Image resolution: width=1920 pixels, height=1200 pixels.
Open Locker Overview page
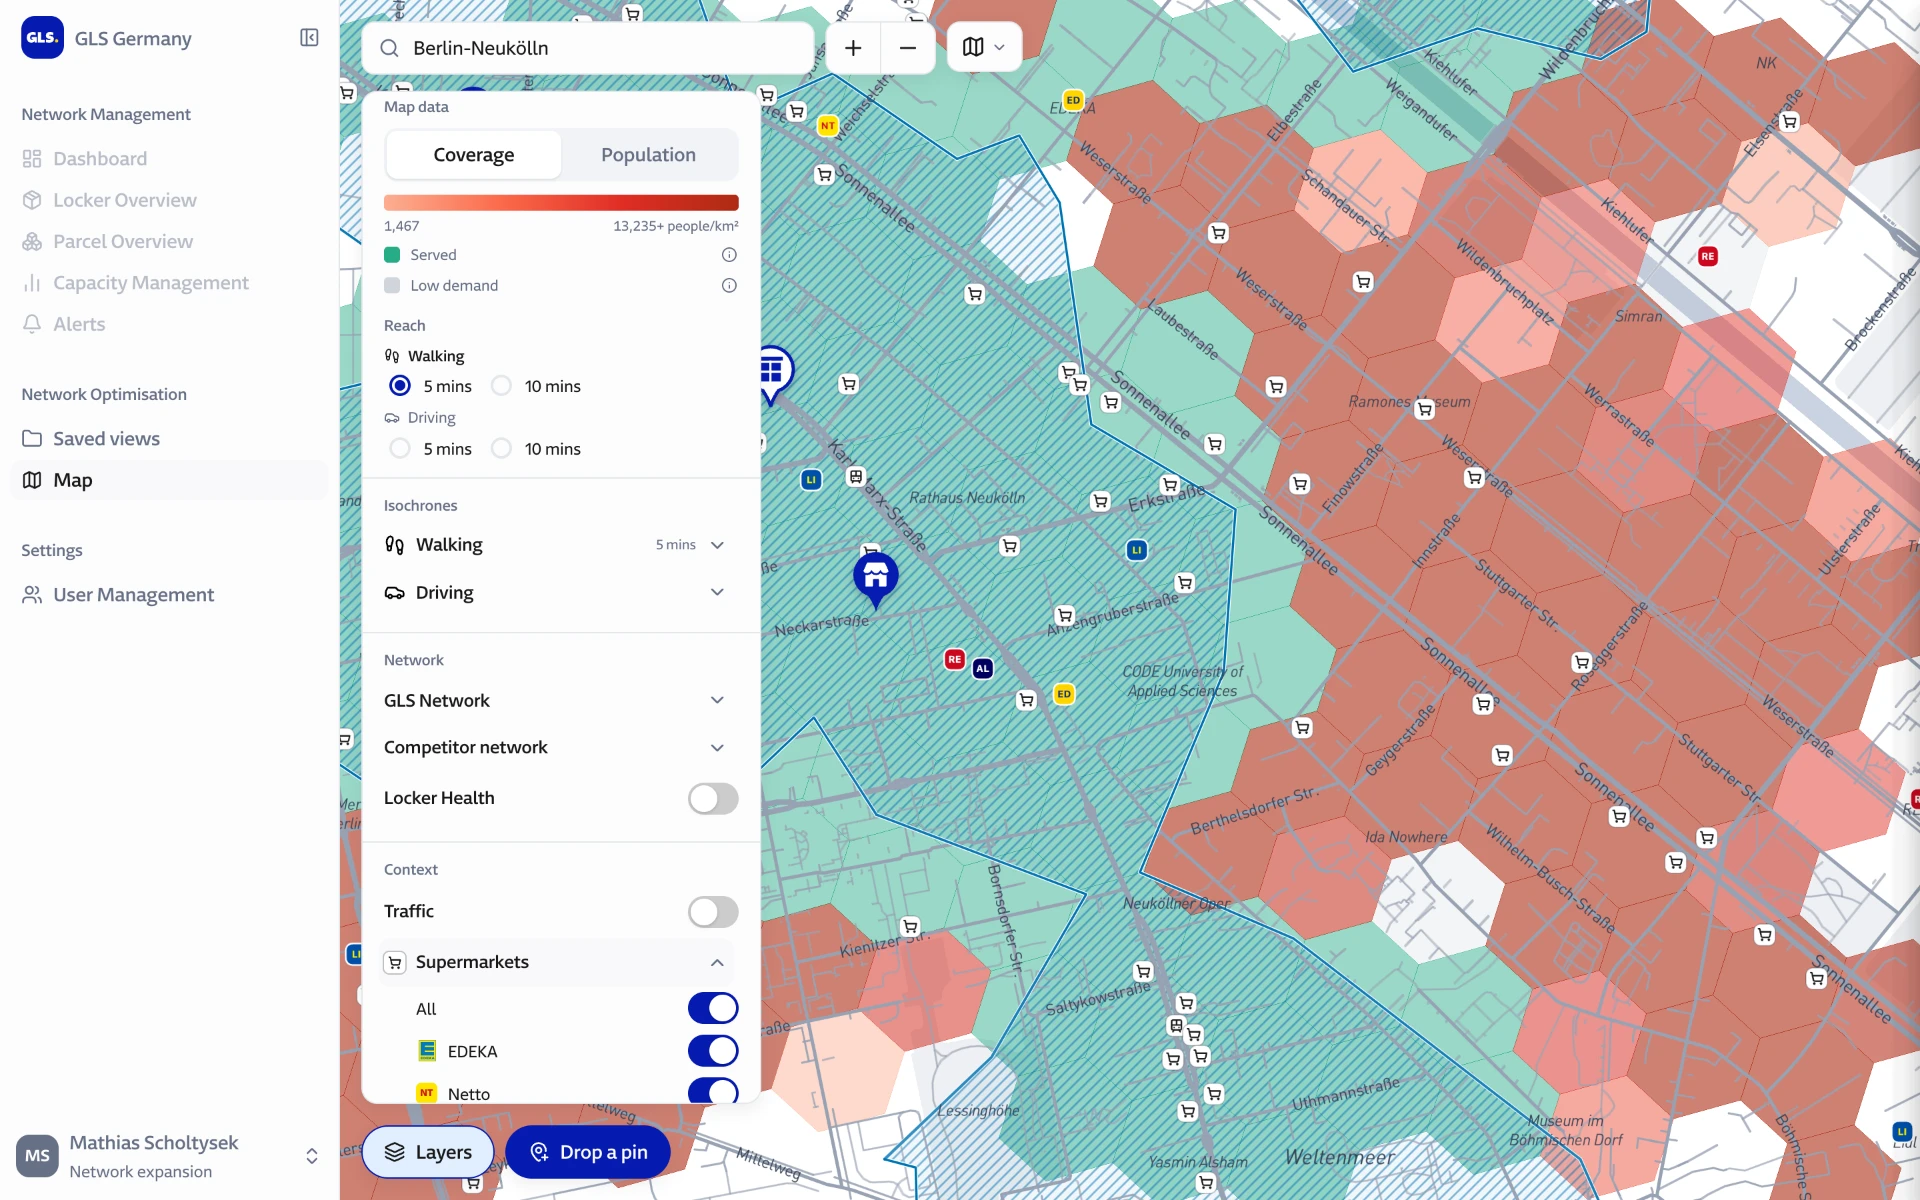click(124, 200)
